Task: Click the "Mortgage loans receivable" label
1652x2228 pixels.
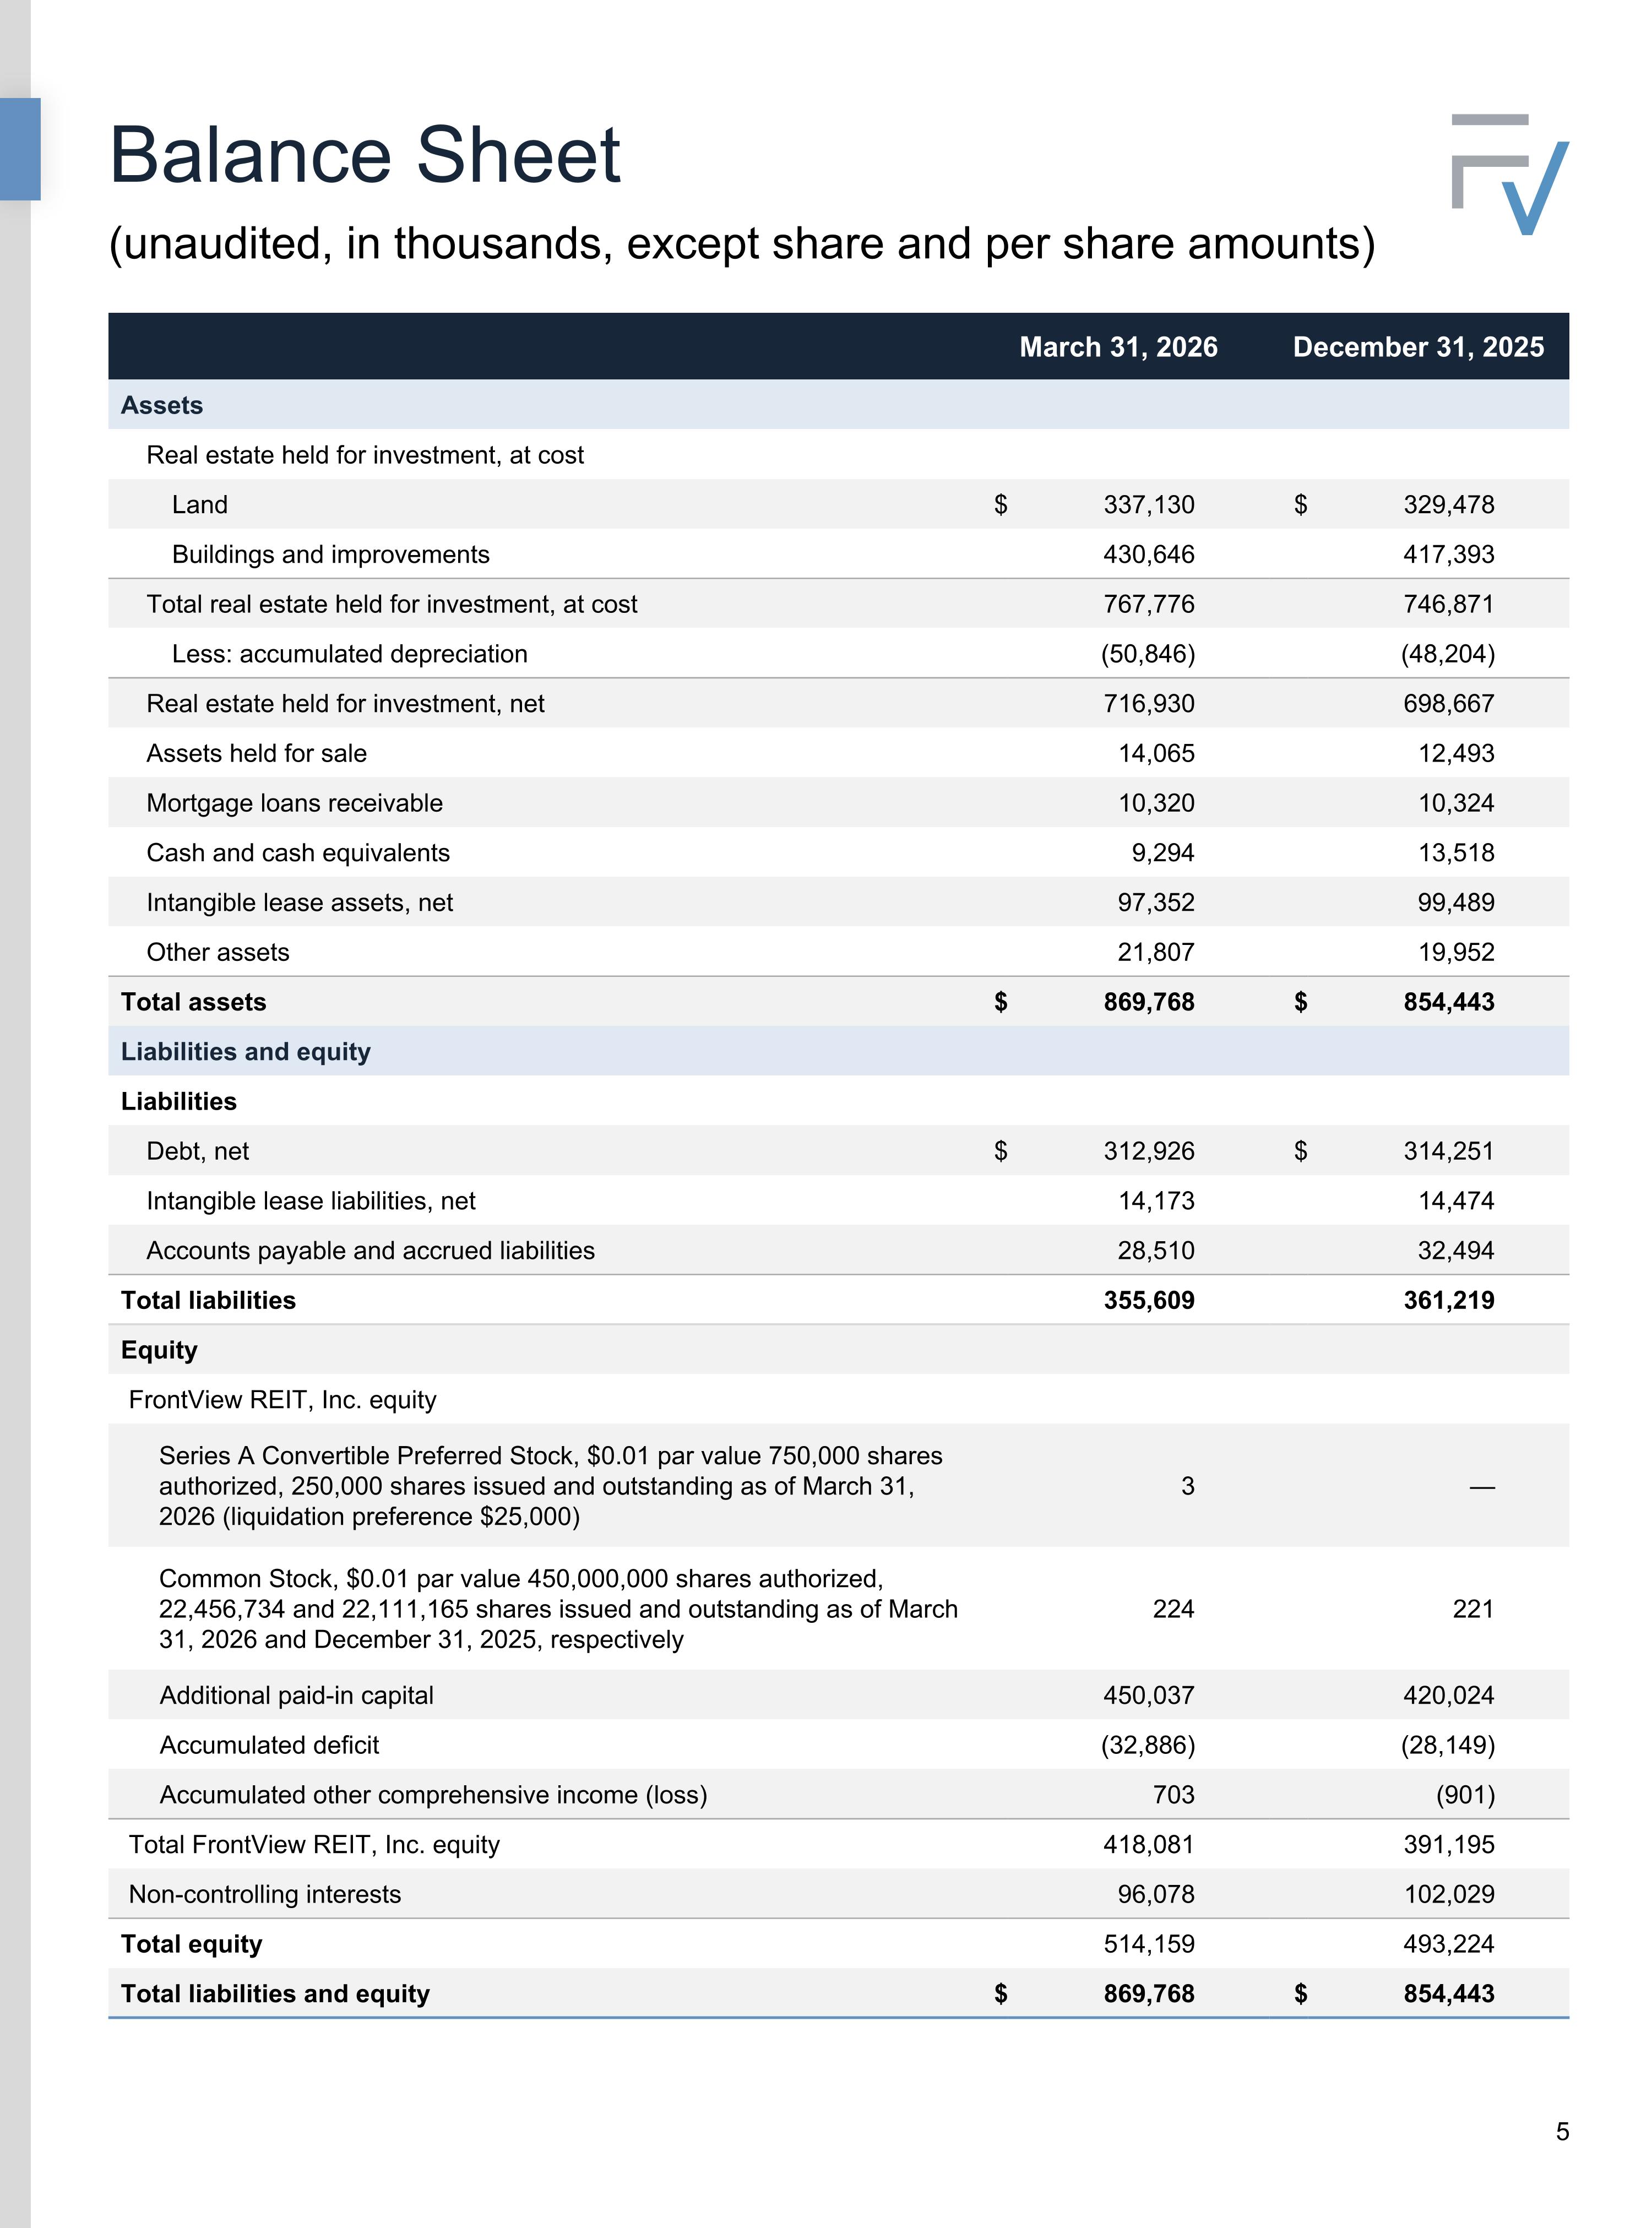Action: point(295,803)
